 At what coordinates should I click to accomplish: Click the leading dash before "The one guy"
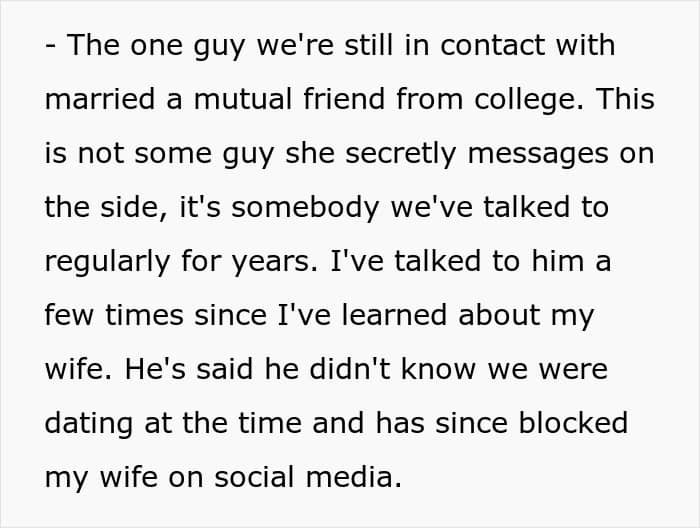tap(50, 47)
